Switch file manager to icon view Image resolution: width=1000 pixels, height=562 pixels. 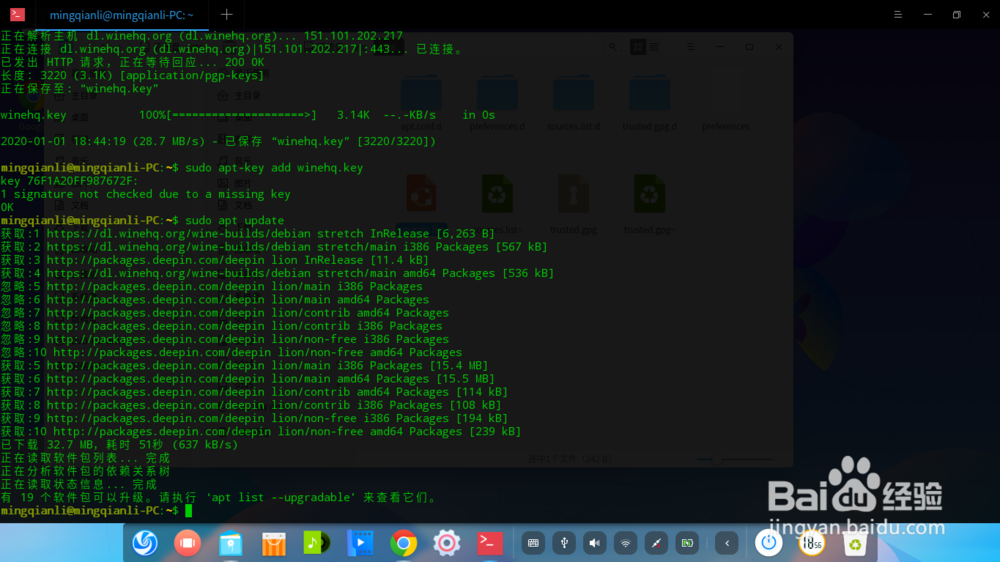click(x=638, y=47)
